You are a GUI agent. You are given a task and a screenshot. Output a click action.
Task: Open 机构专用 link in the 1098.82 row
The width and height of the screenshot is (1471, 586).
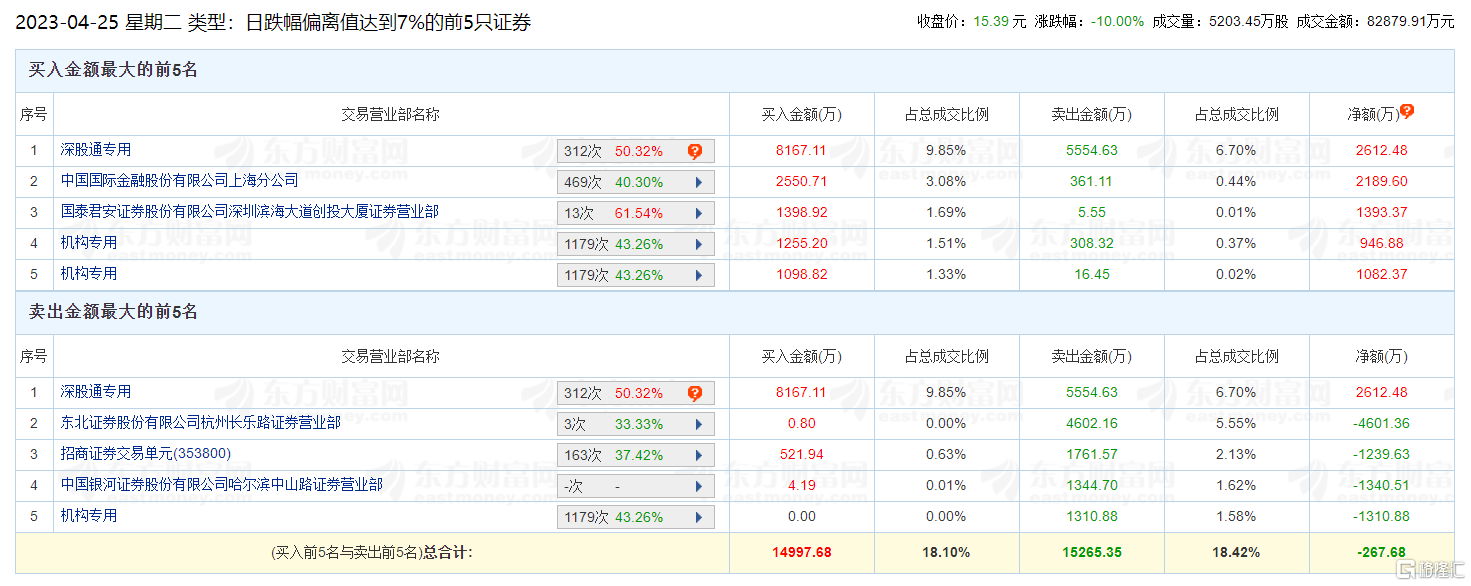click(88, 274)
